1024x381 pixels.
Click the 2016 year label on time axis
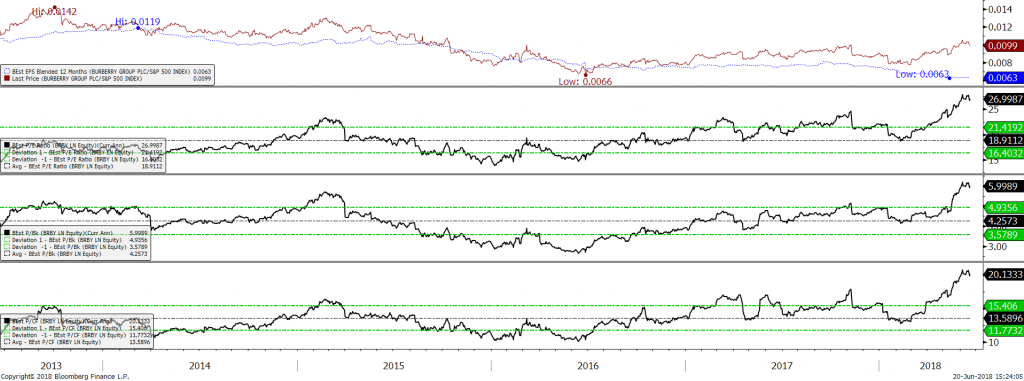coord(588,365)
